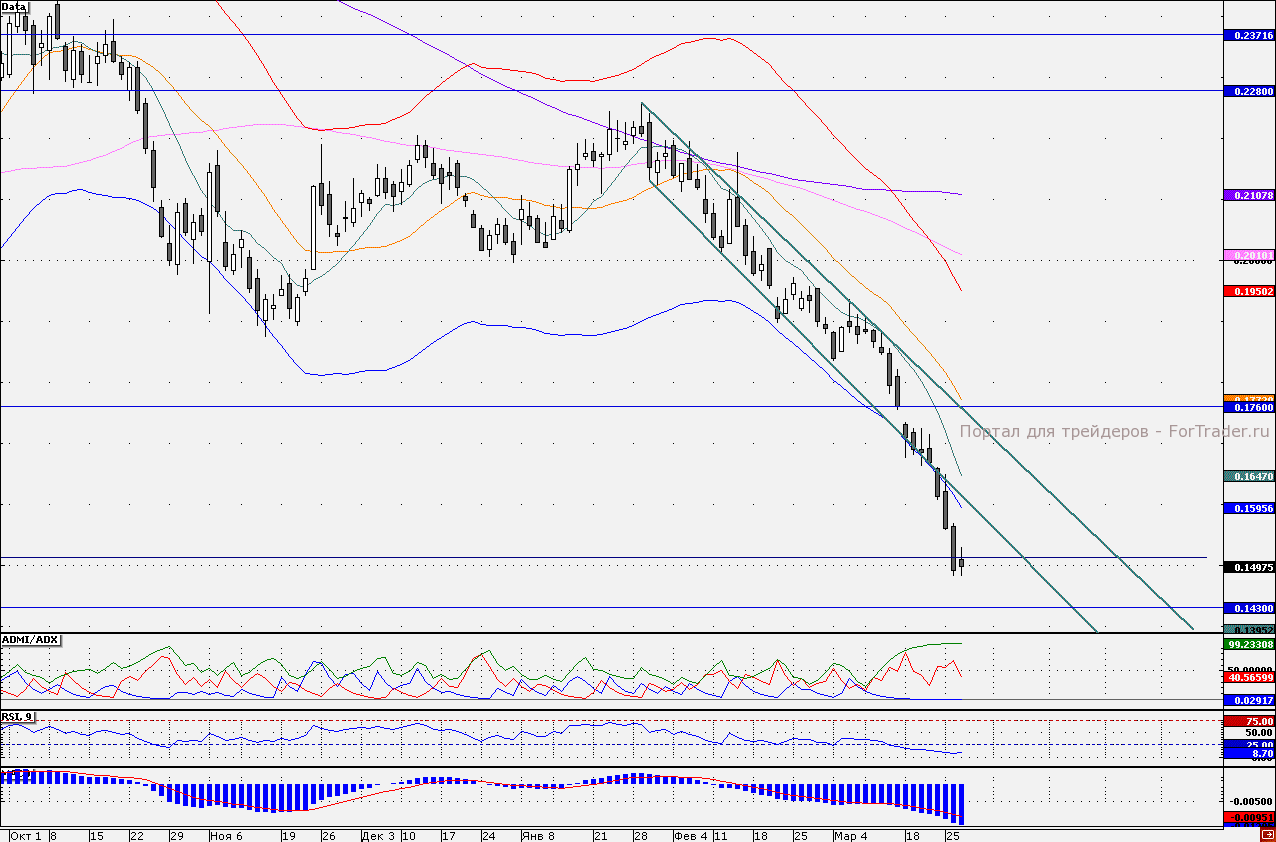Click the ForTrader.ru watermark text
Viewport: 1276px width, 842px height.
pos(1114,431)
